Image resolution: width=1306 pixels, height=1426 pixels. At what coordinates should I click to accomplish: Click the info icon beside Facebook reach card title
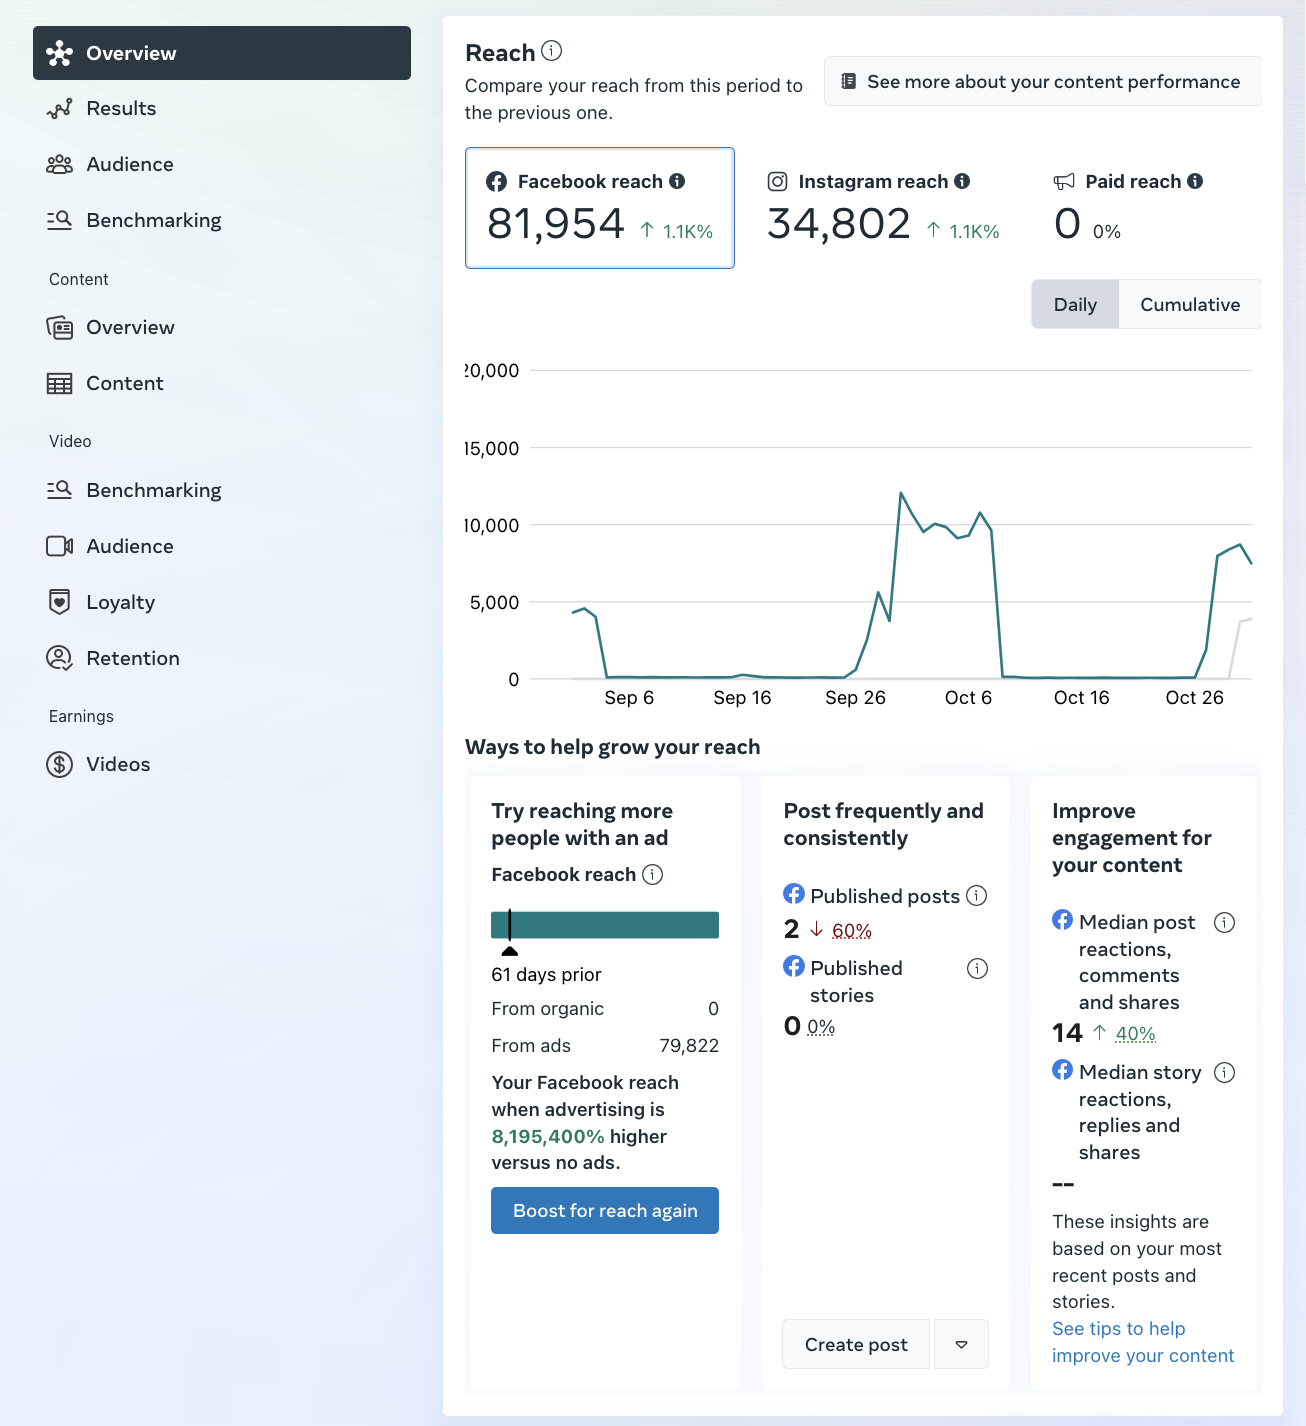click(x=677, y=181)
